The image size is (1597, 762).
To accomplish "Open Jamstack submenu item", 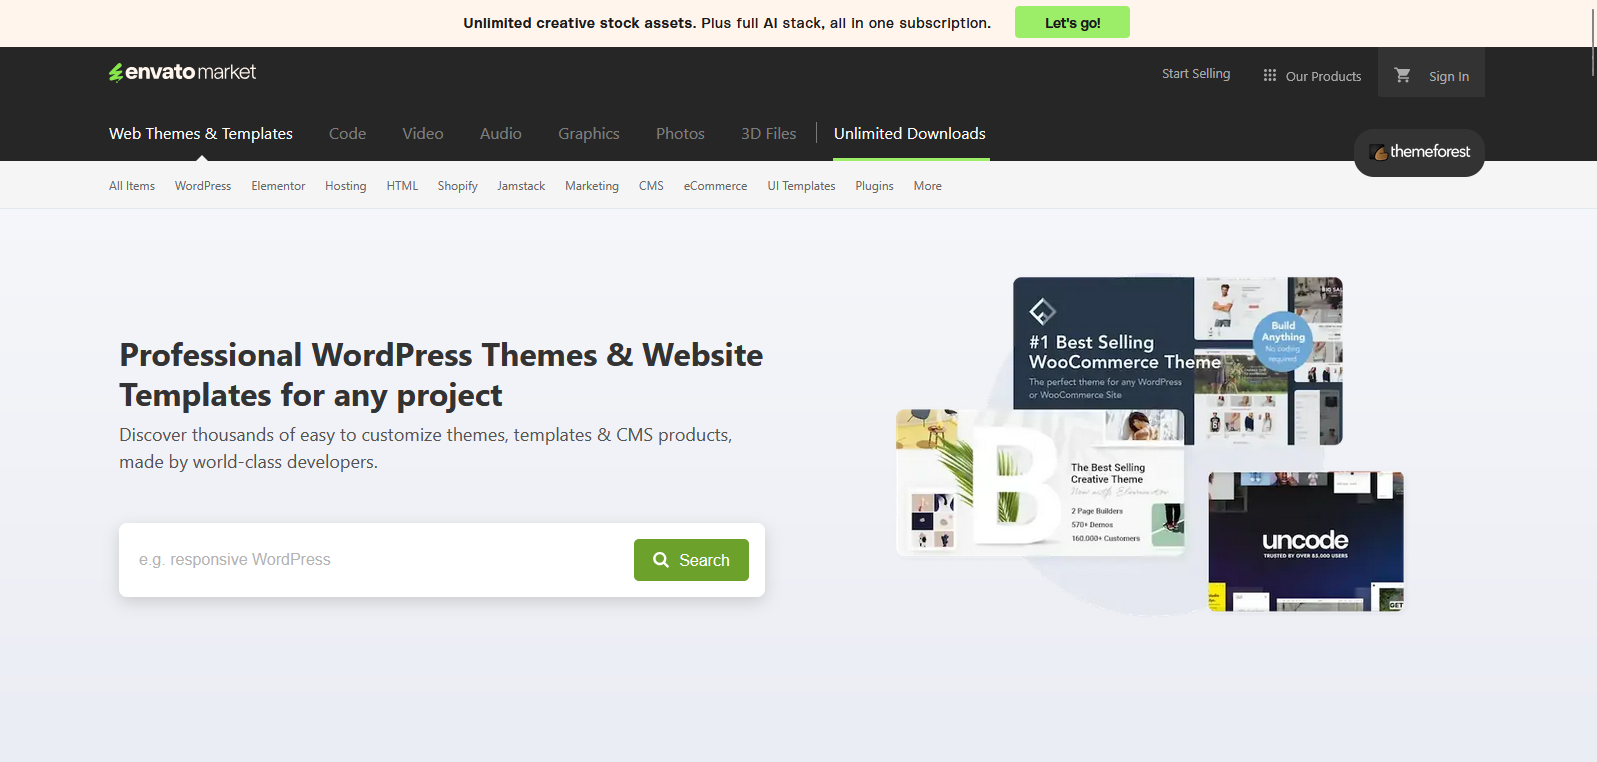I will (521, 186).
